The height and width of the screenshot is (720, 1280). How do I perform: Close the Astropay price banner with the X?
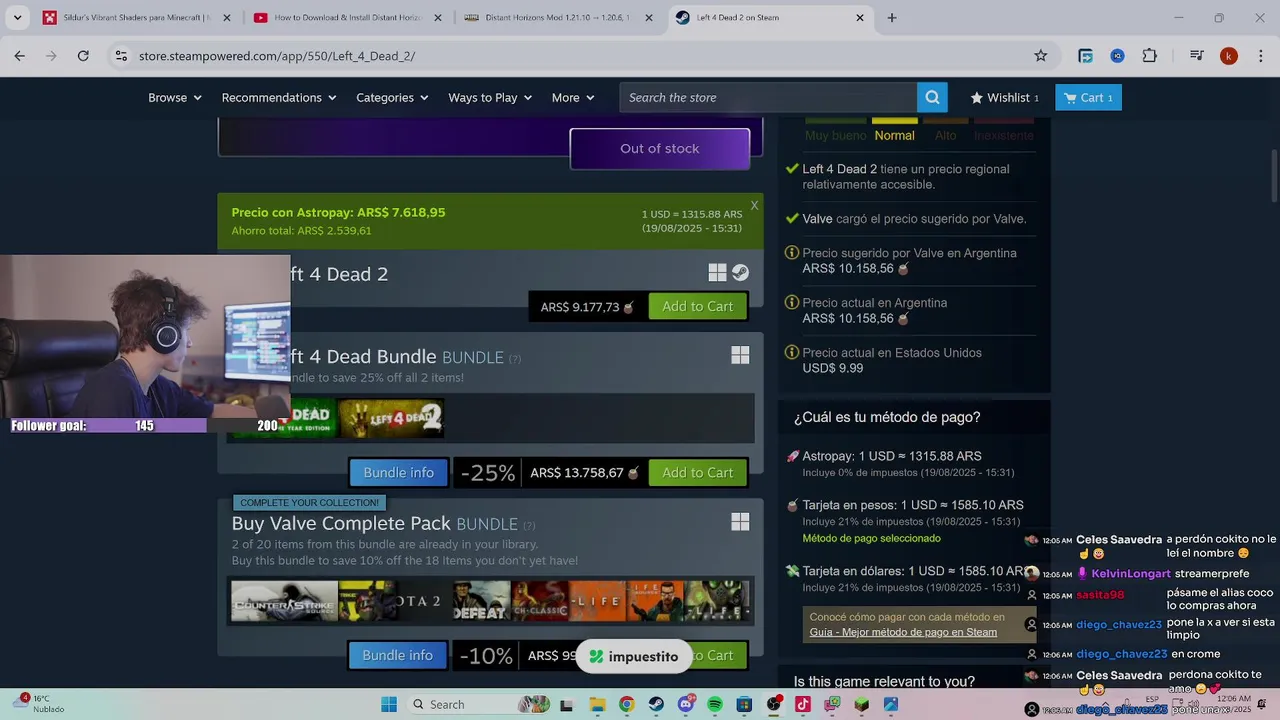754,205
